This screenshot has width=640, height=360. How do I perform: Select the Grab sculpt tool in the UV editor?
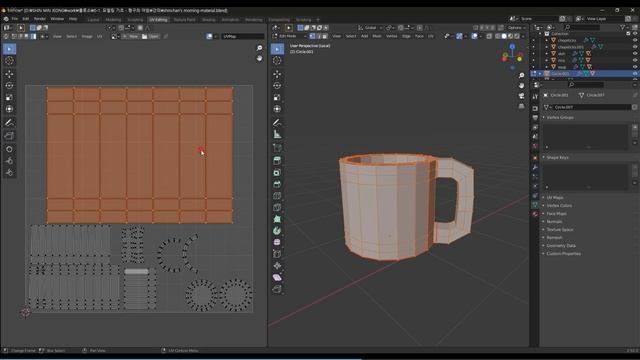(9, 149)
